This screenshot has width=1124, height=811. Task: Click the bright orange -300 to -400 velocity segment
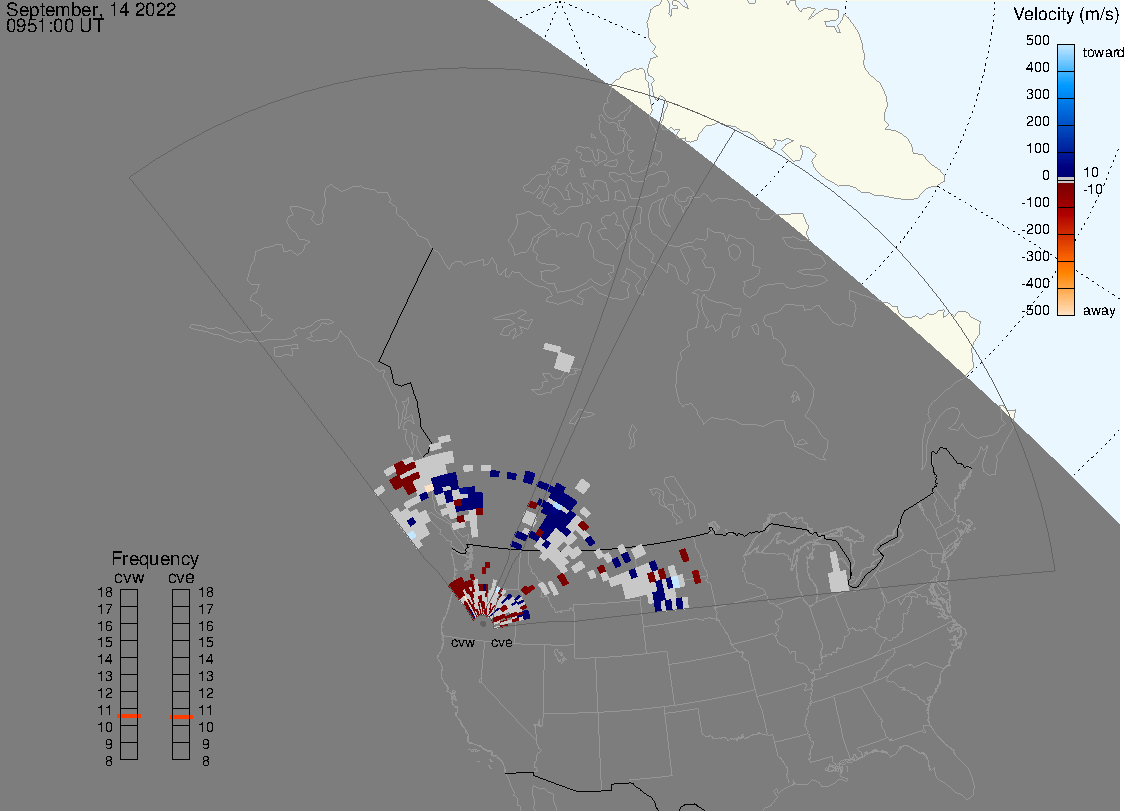[1066, 275]
